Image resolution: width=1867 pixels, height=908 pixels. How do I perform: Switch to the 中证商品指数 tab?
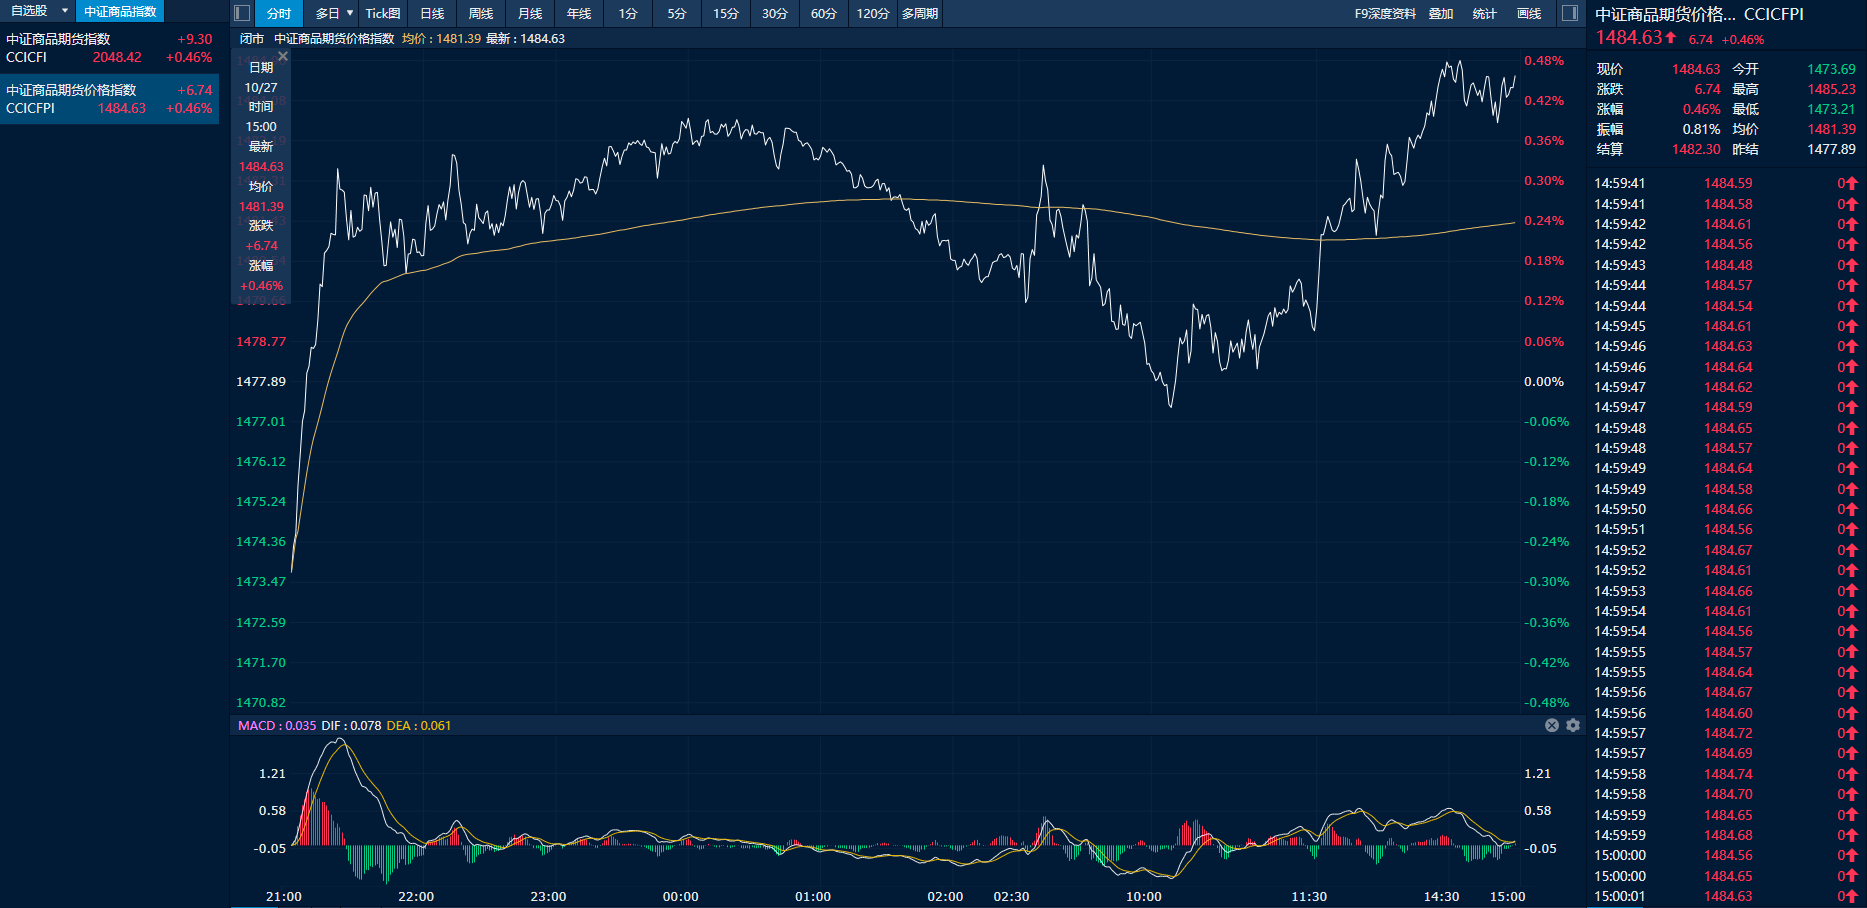pos(120,11)
